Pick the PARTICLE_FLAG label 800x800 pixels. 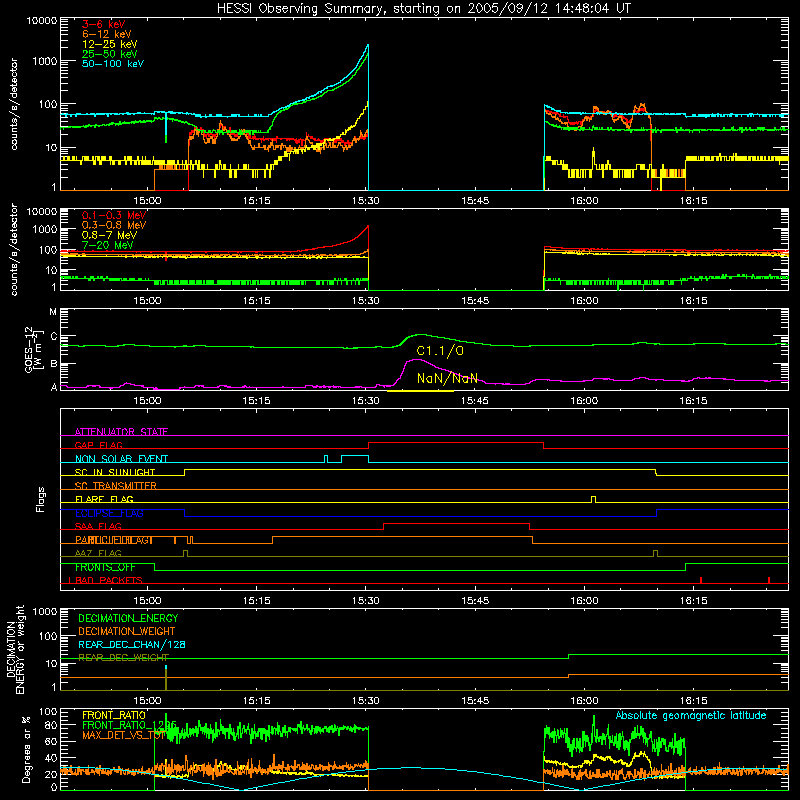pos(114,540)
